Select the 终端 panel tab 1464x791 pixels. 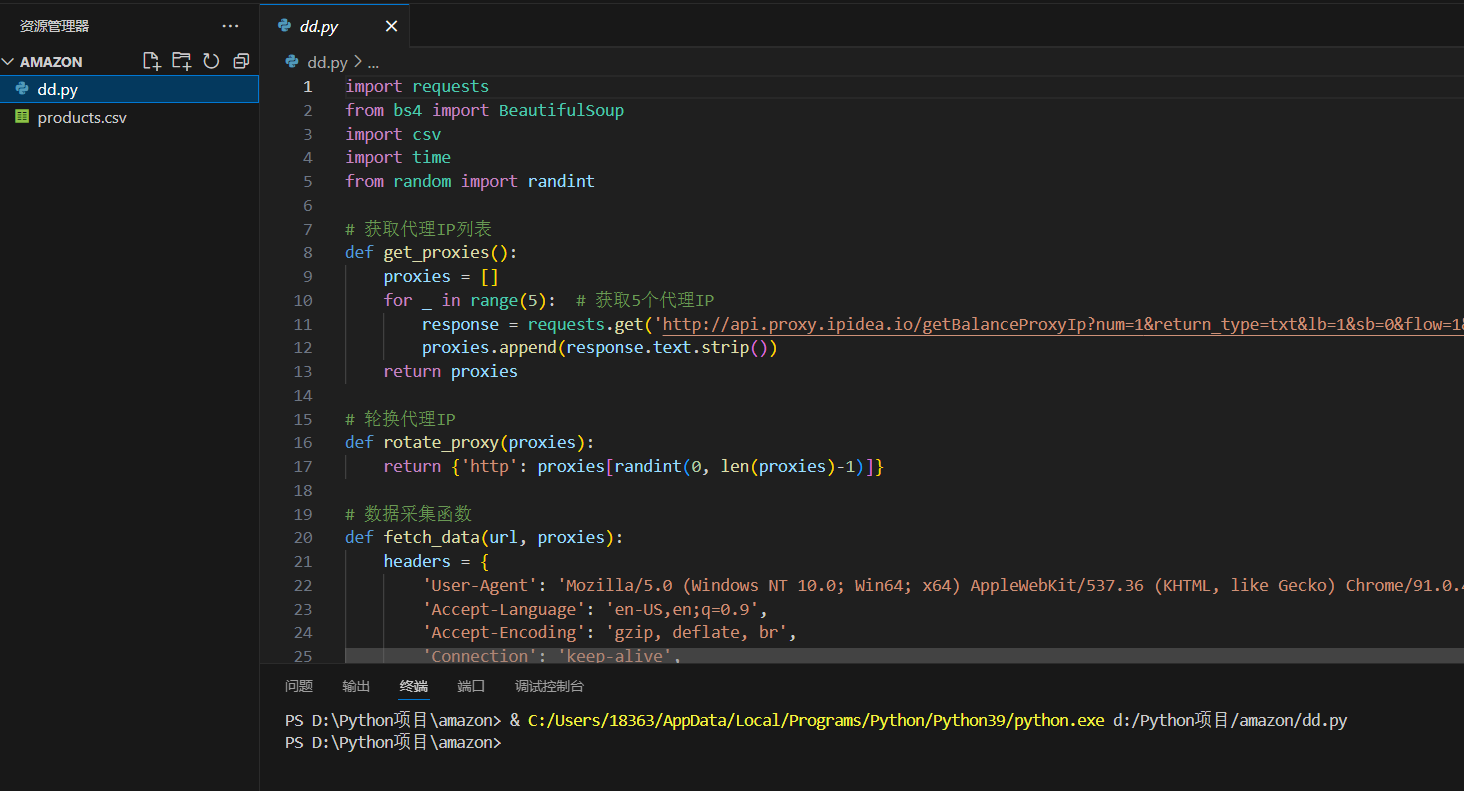pyautogui.click(x=414, y=686)
